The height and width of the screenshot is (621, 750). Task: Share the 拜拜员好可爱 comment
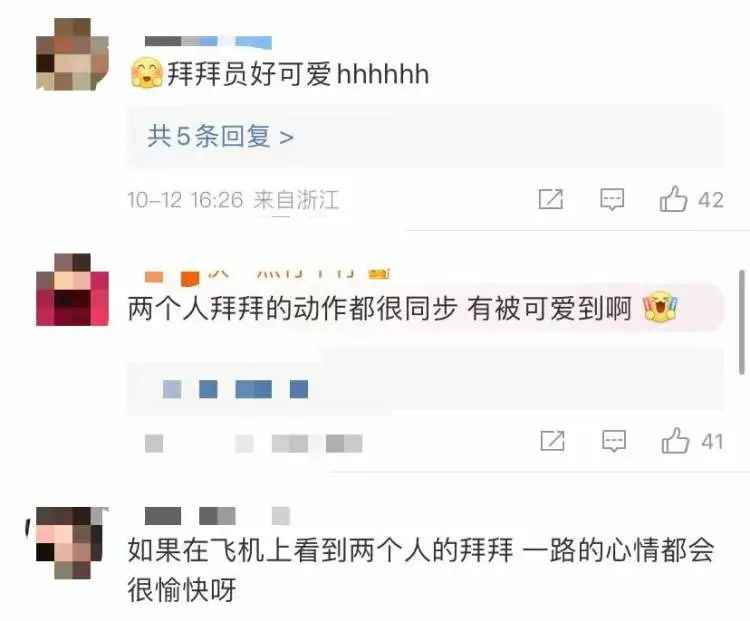click(x=551, y=199)
